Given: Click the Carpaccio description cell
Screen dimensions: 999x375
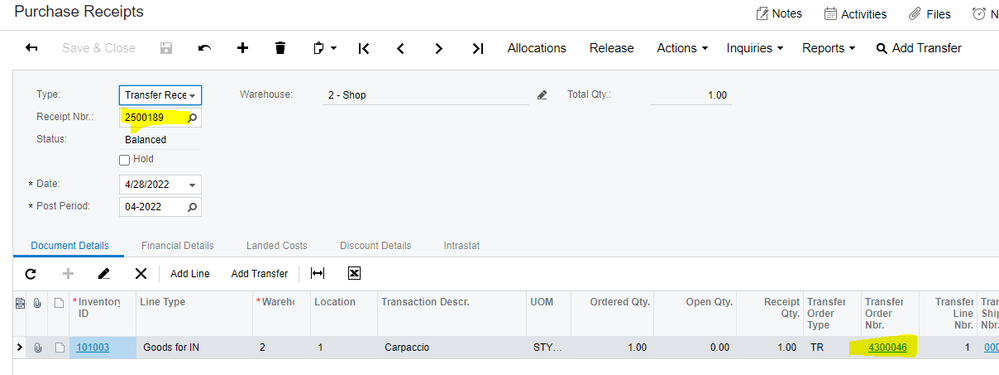Looking at the screenshot, I should click(452, 348).
